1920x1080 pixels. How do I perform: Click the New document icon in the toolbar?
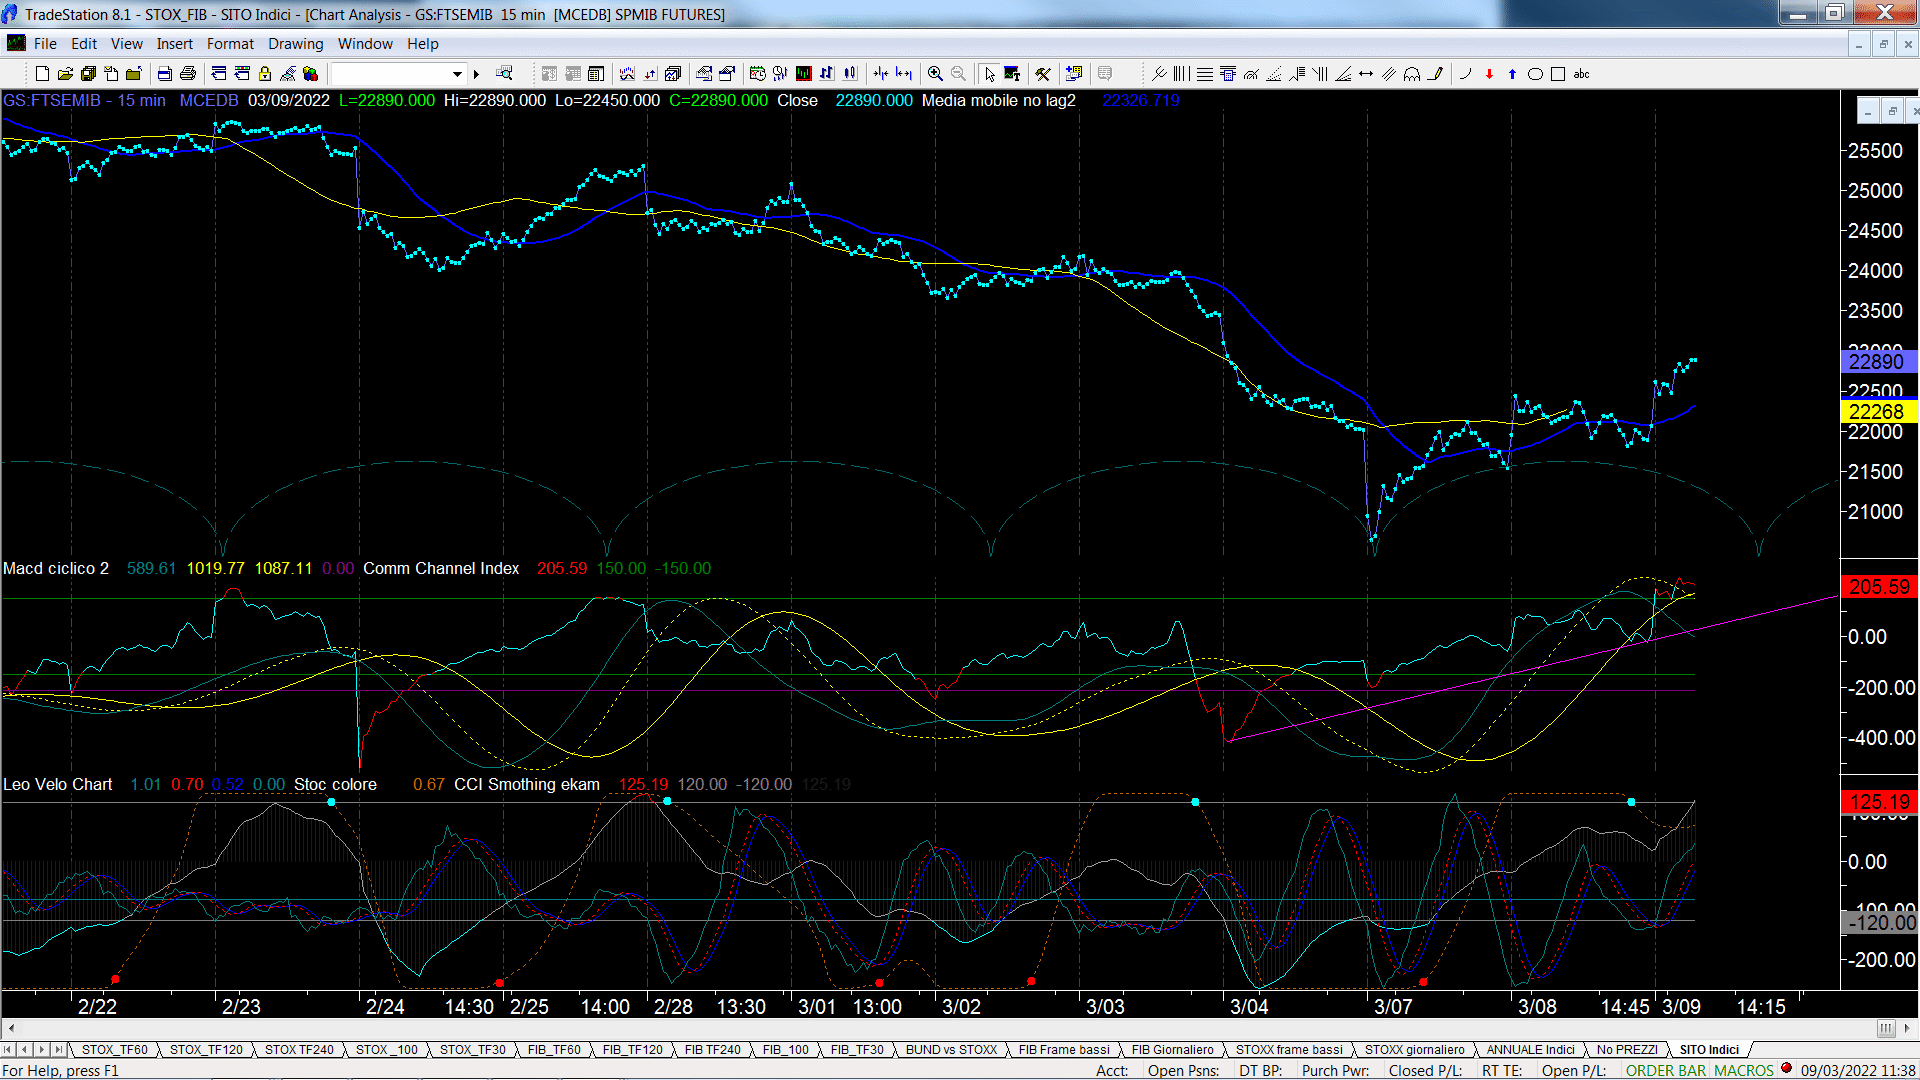42,74
